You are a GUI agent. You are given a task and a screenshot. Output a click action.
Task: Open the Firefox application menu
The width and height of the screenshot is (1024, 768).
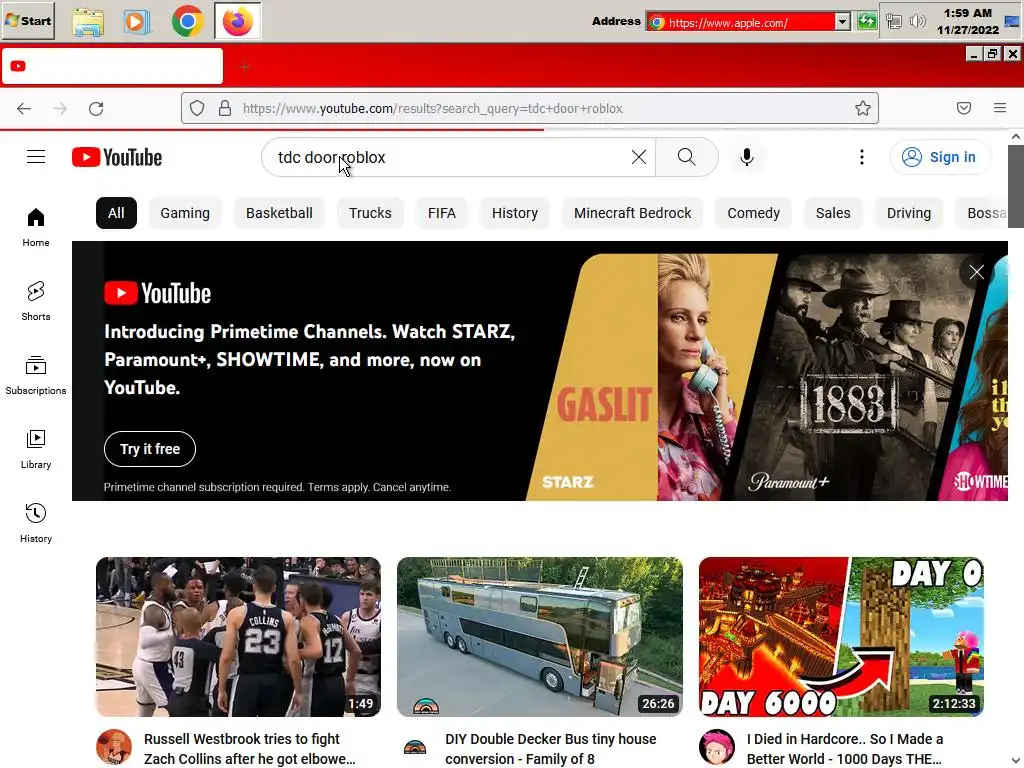[x=1000, y=108]
